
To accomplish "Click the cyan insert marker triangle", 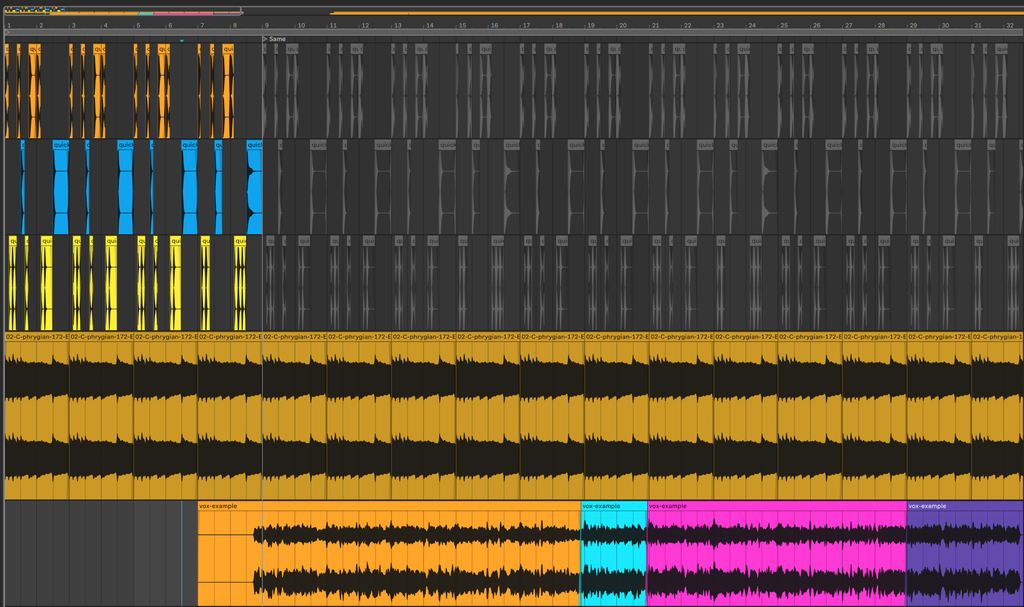I will click(x=182, y=41).
